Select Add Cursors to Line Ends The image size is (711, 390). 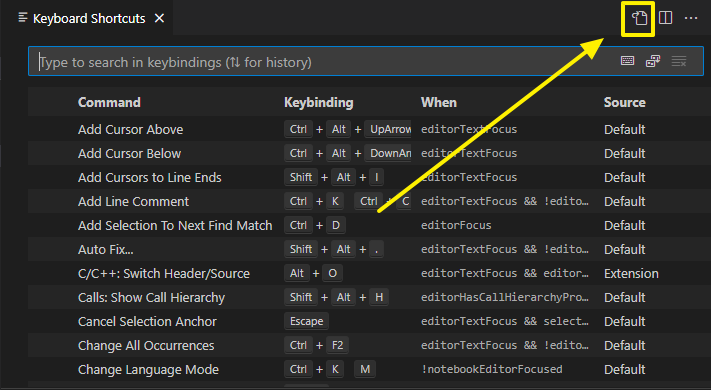(x=150, y=177)
